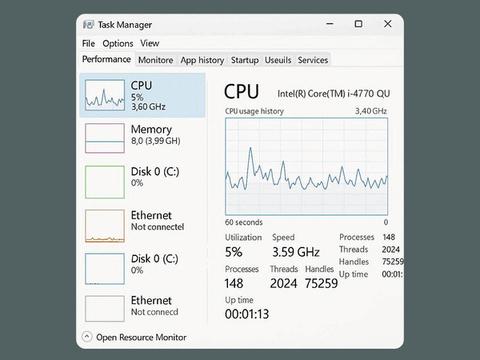Screen dimensions: 480x360
Task: Switch to the Useuils tab
Action: [278, 60]
